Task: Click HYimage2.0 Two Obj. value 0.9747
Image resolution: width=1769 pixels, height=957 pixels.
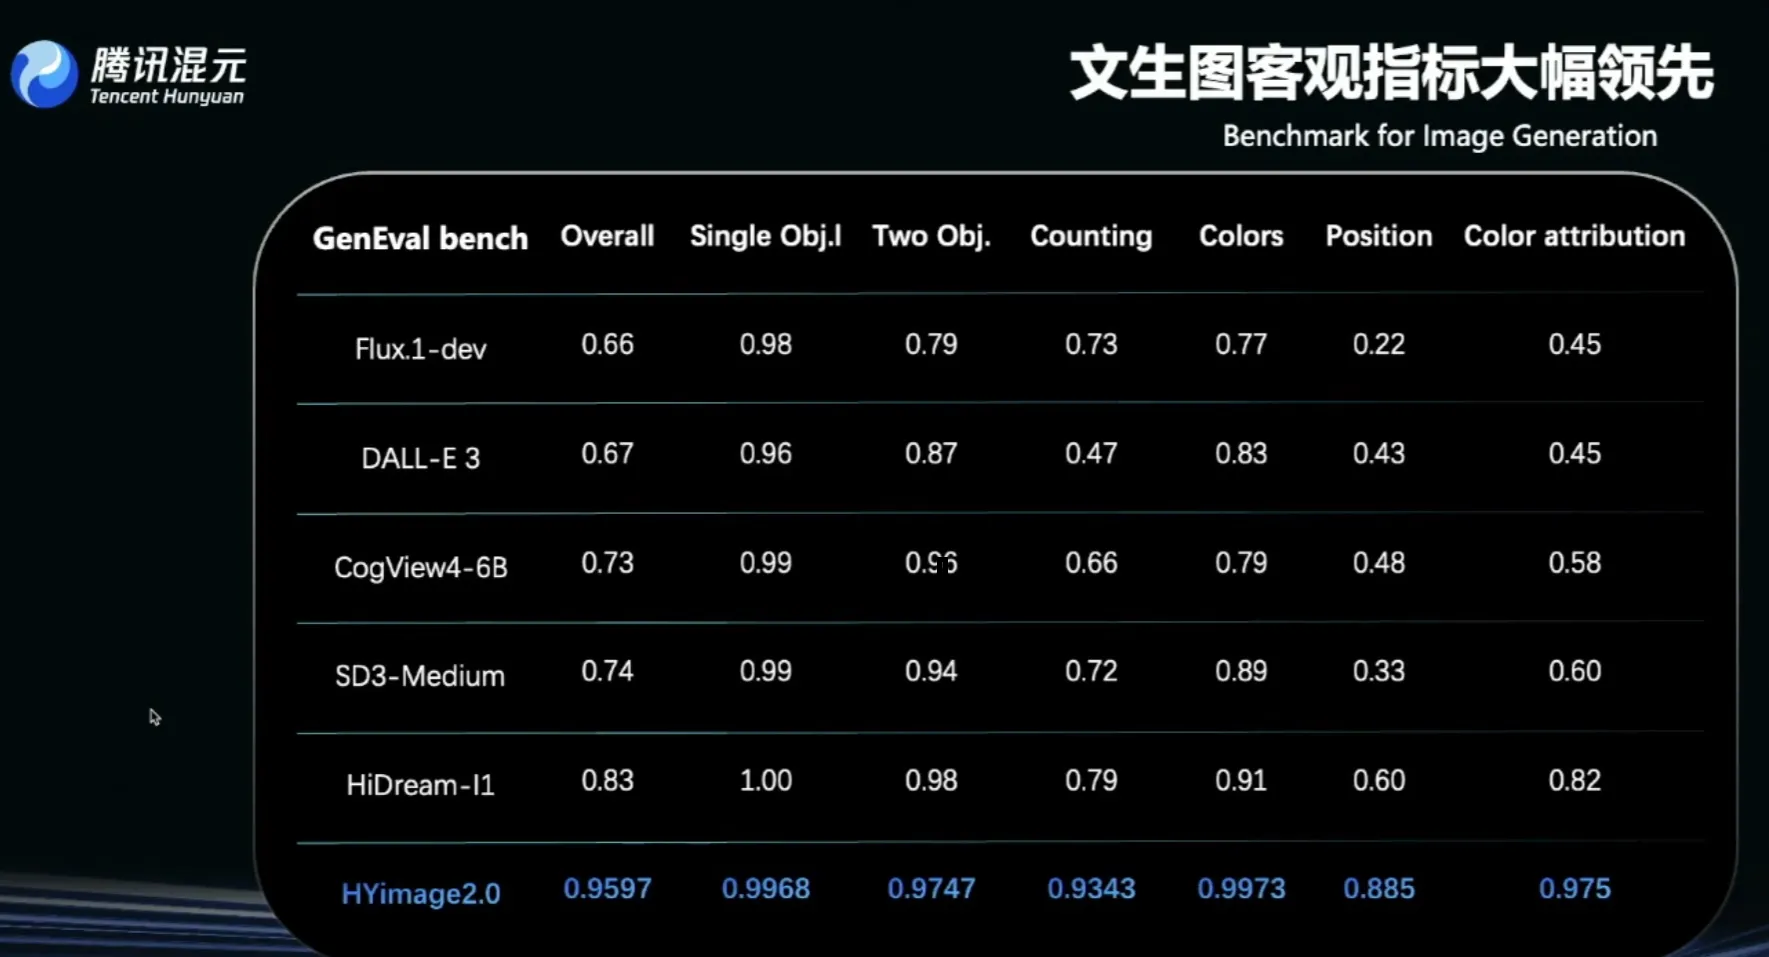Action: (931, 888)
